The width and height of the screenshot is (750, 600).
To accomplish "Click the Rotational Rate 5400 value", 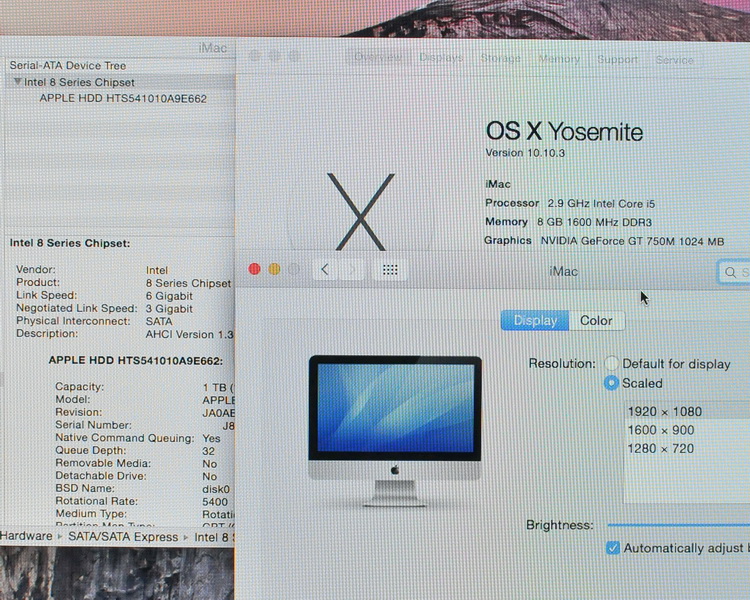I will (x=215, y=501).
